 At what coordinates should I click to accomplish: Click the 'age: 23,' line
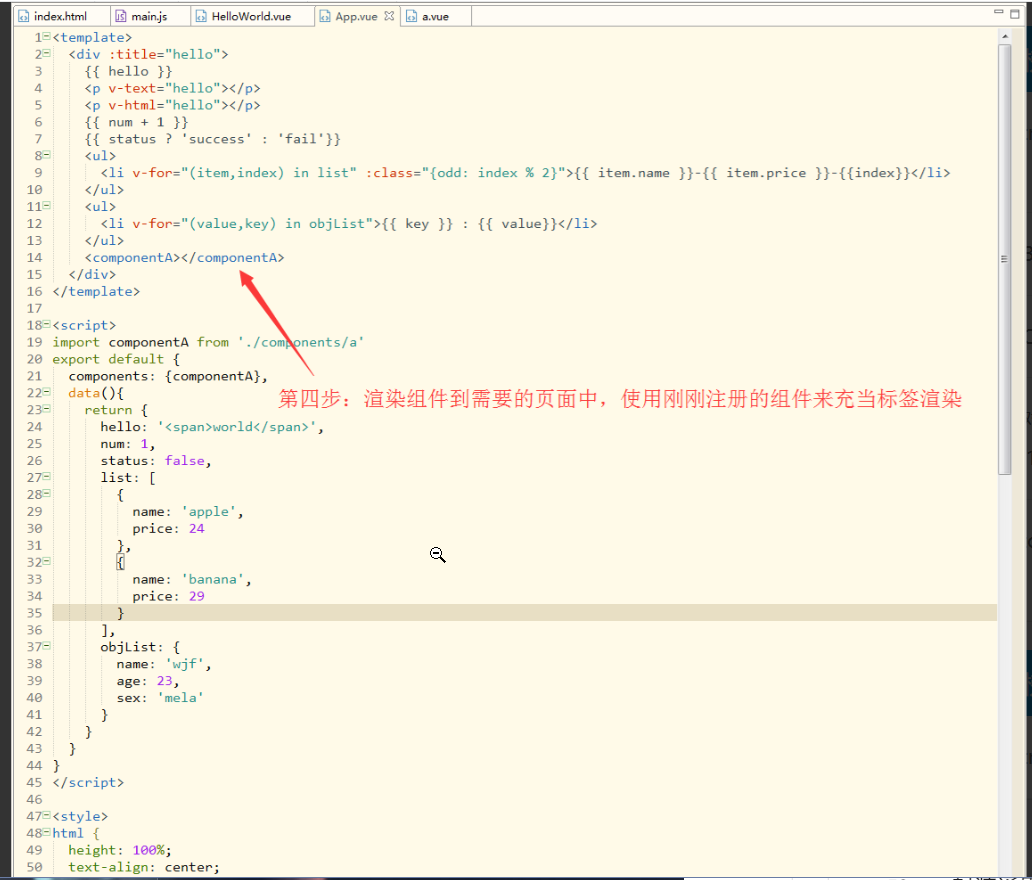(x=148, y=681)
